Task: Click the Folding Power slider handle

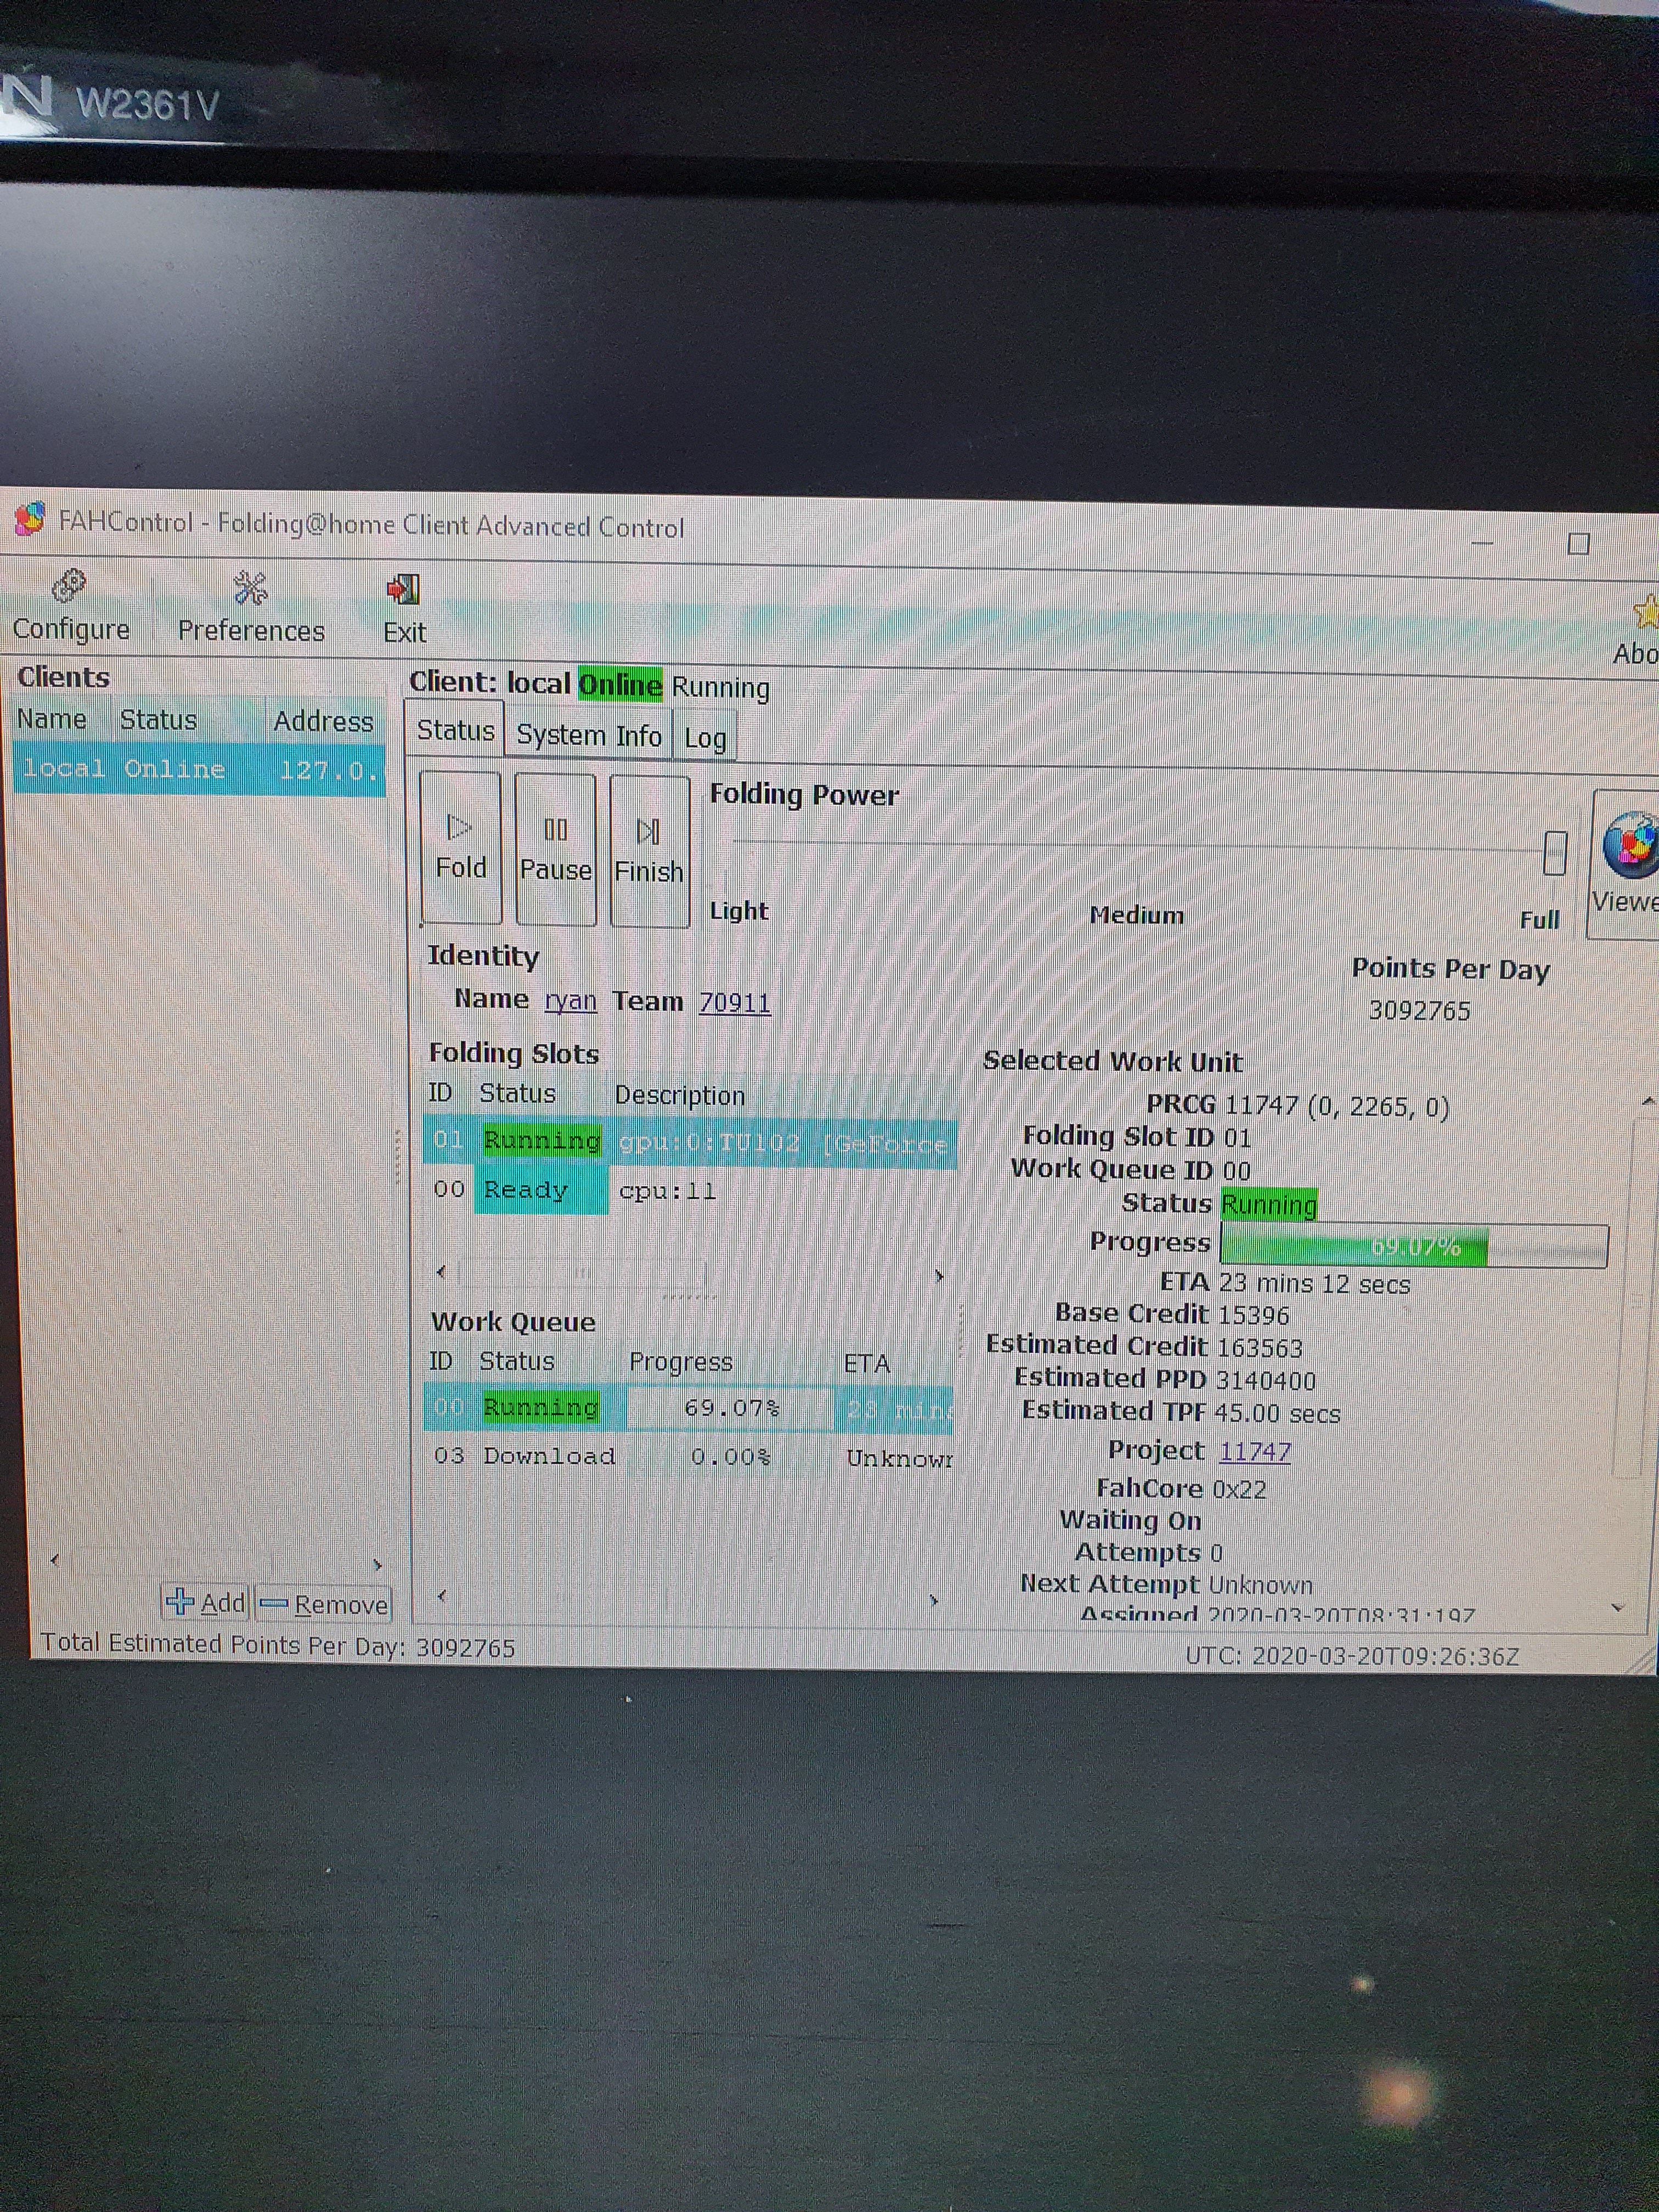Action: tap(1554, 853)
